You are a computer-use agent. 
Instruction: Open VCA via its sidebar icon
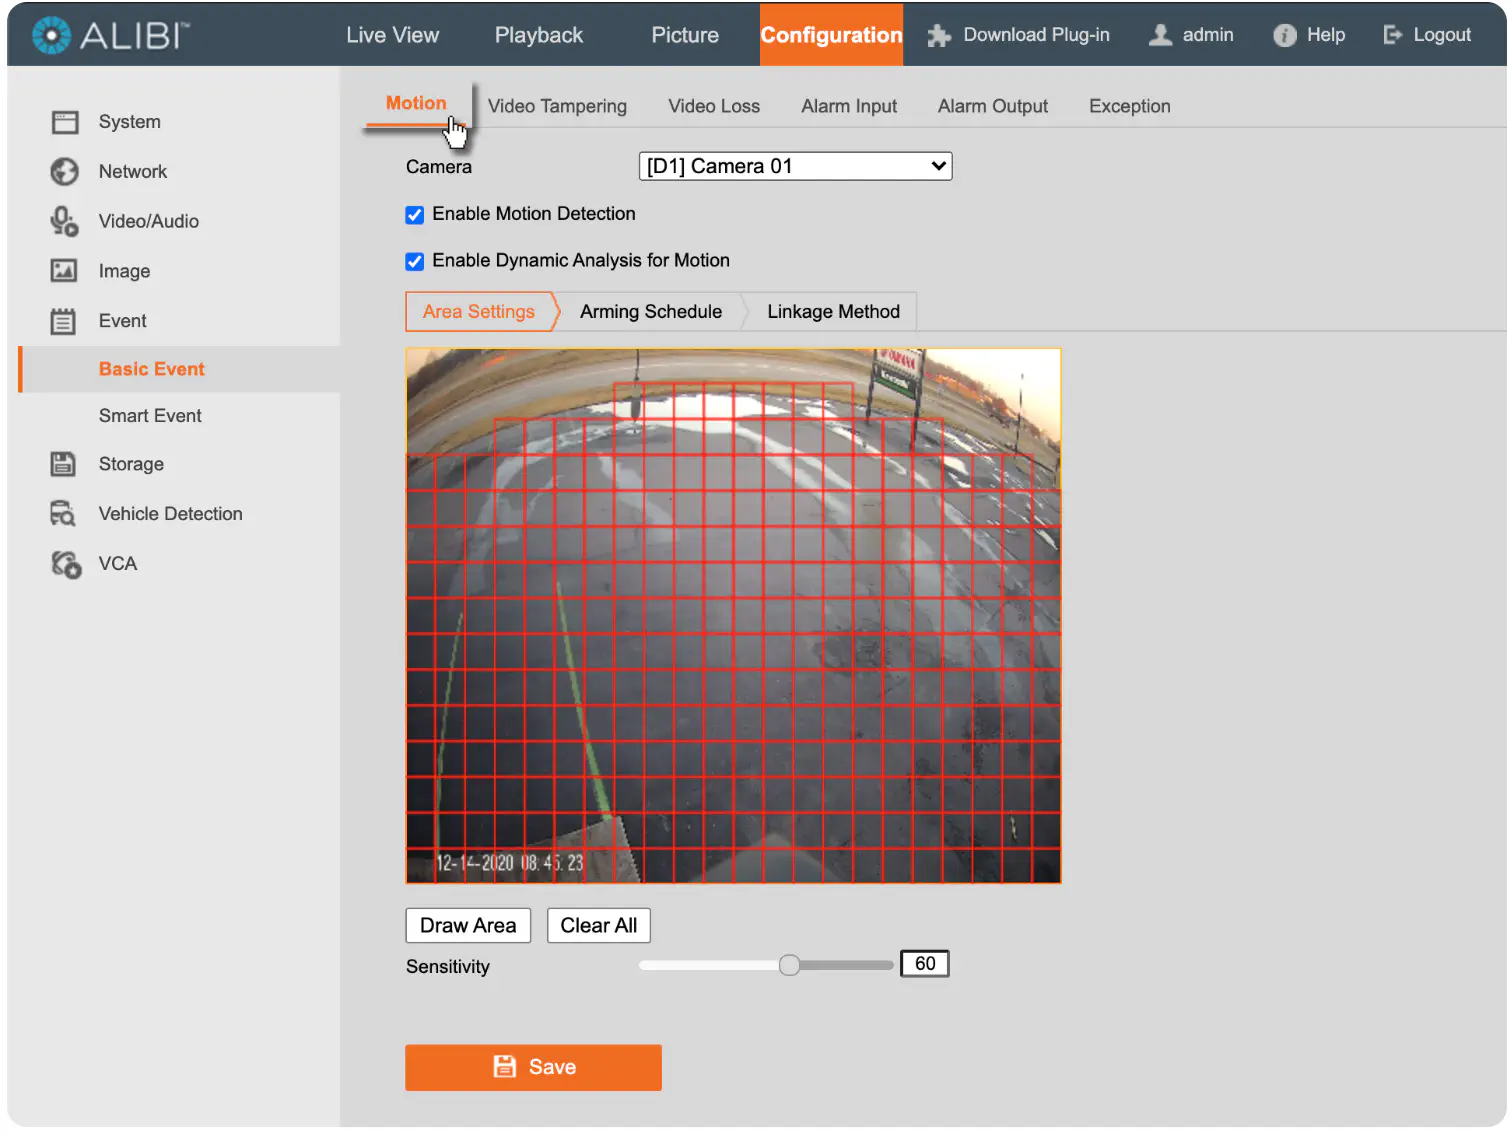[66, 564]
